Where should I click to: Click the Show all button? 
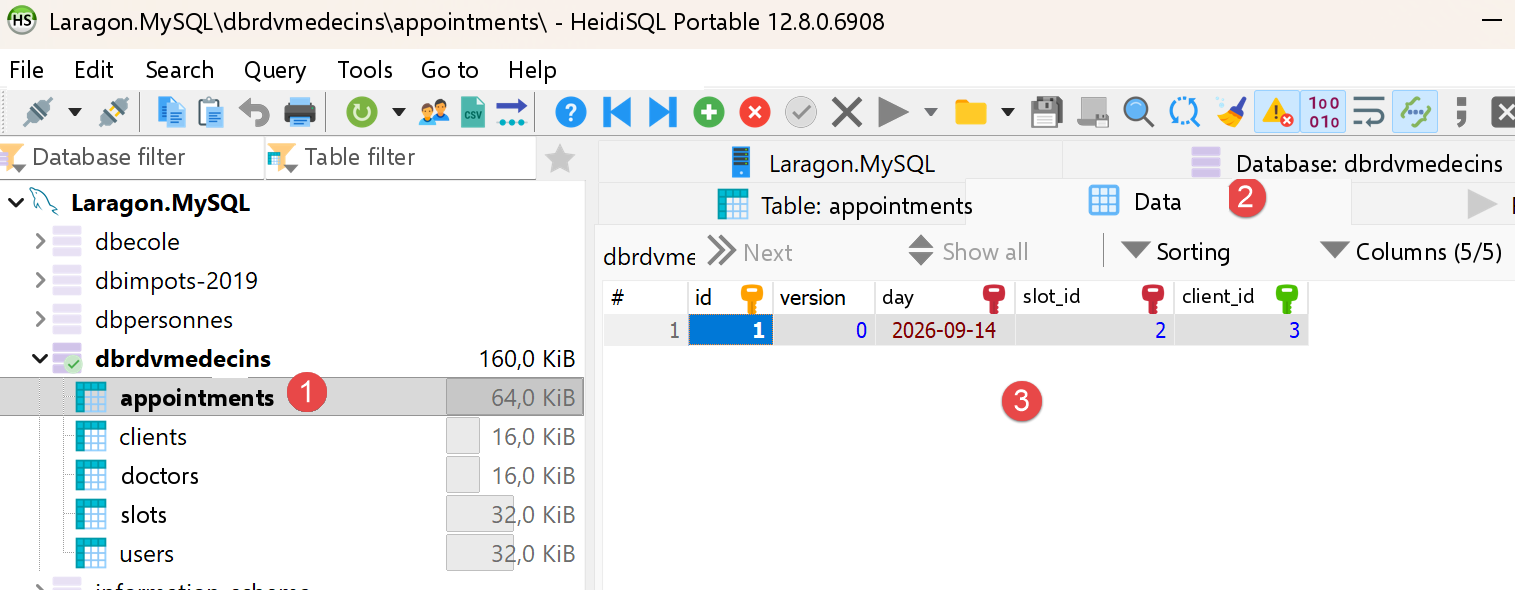pos(968,252)
